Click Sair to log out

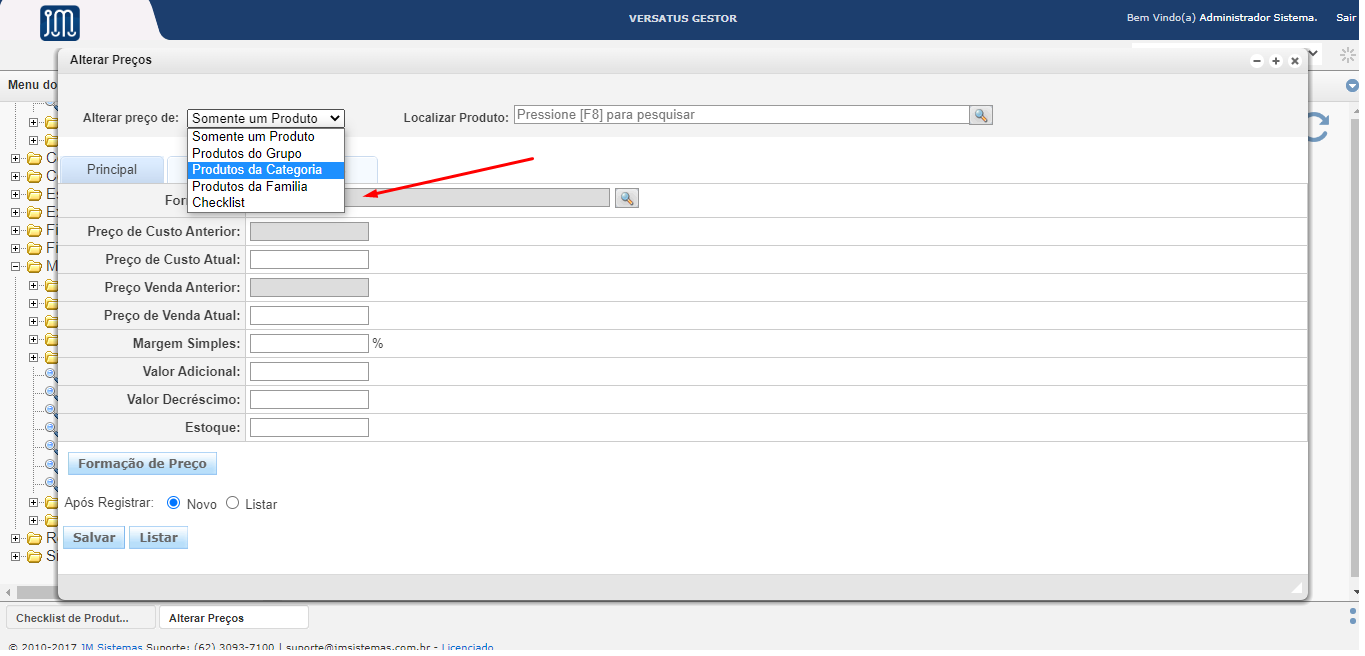point(1345,18)
